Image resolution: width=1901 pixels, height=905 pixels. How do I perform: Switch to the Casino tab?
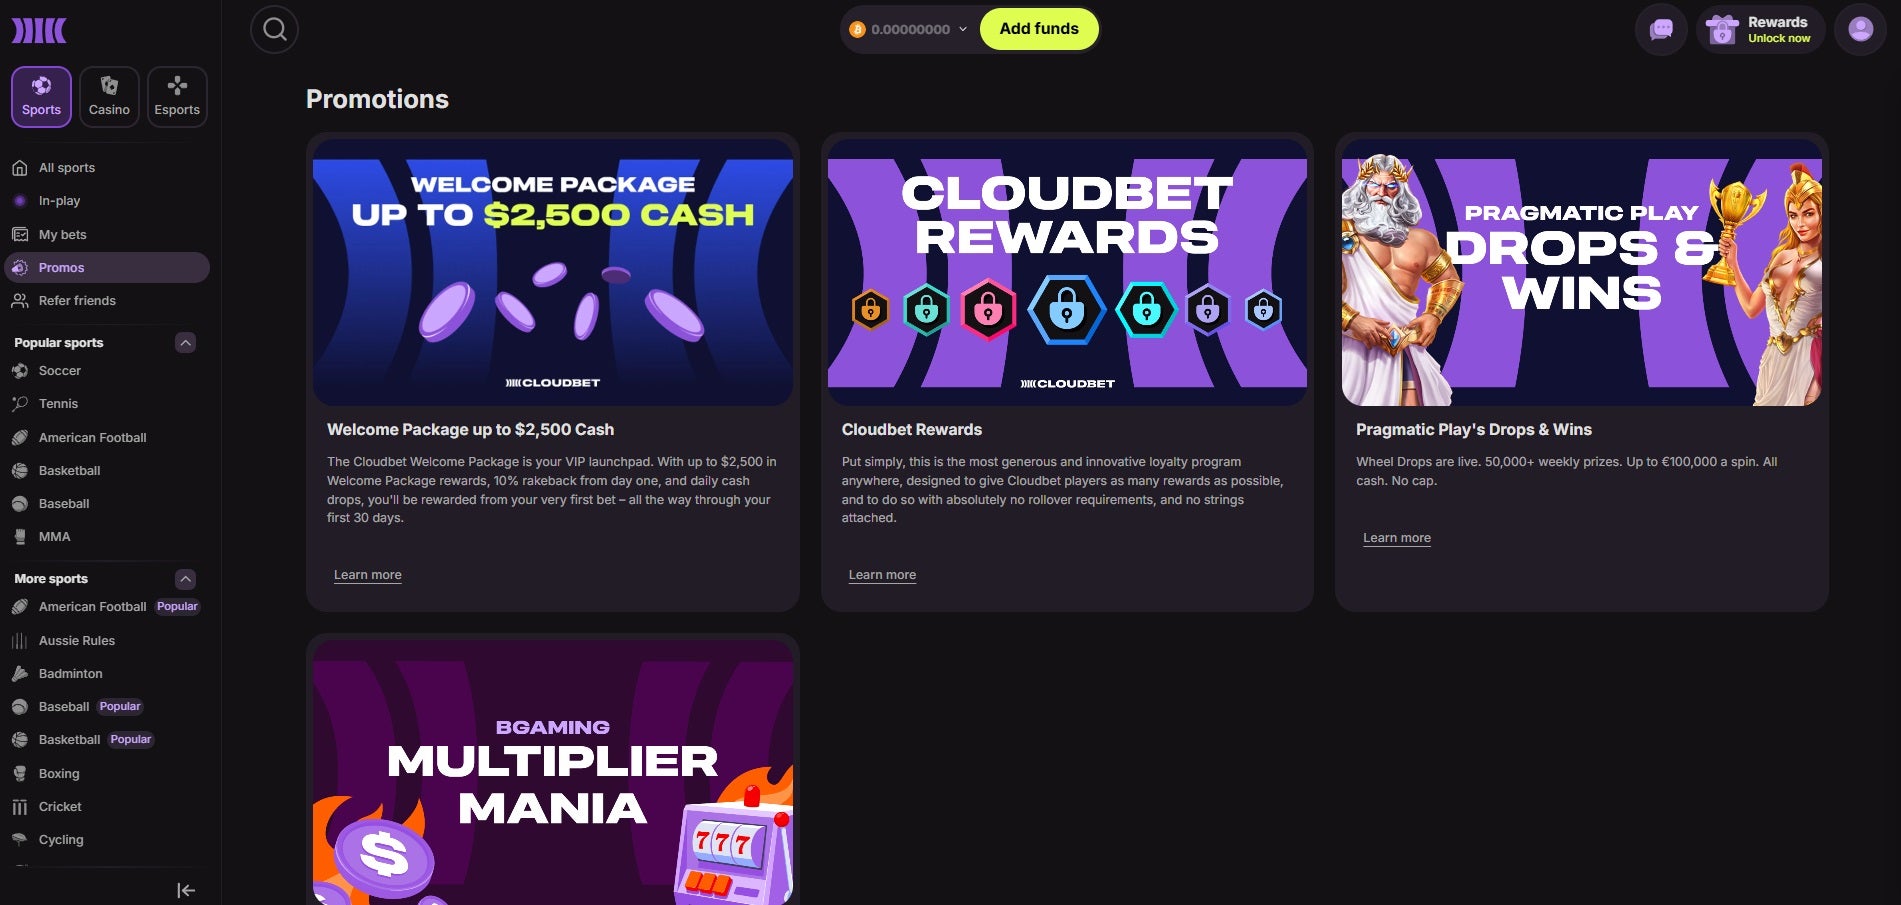point(109,97)
